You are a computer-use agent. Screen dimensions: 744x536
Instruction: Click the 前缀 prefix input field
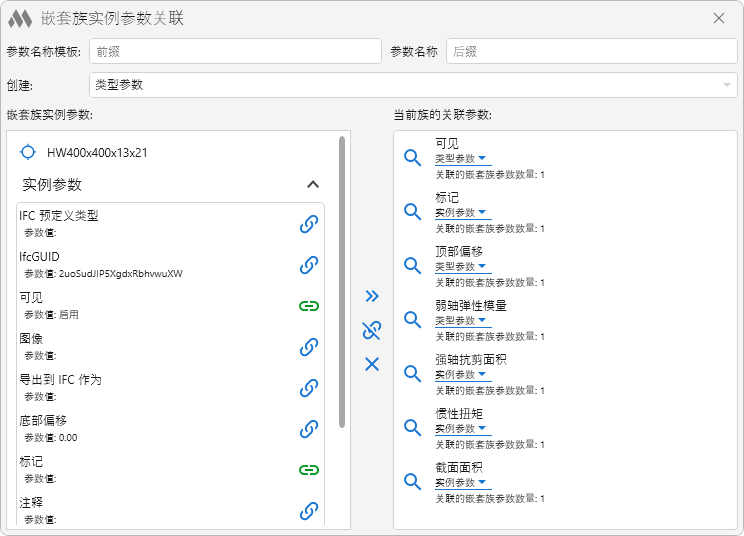coord(235,52)
